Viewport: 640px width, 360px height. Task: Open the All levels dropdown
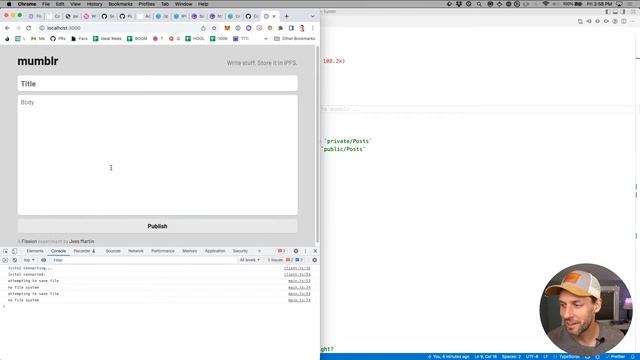pos(249,260)
